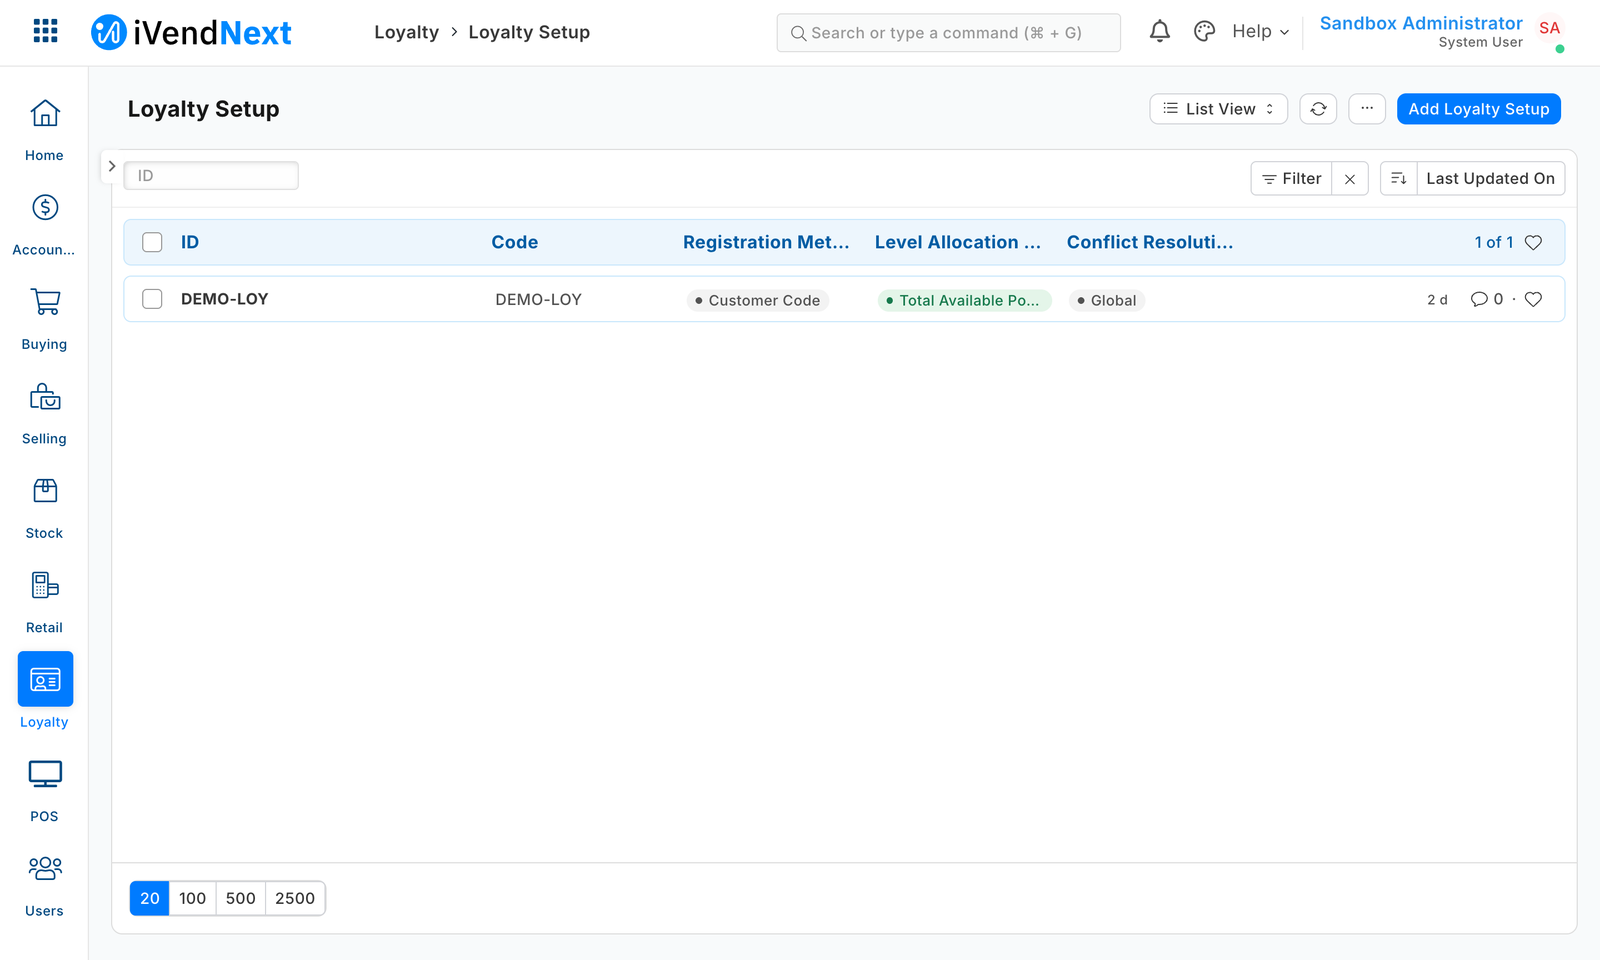Screen dimensions: 1600x960
Task: Open the notifications bell
Action: [1159, 32]
